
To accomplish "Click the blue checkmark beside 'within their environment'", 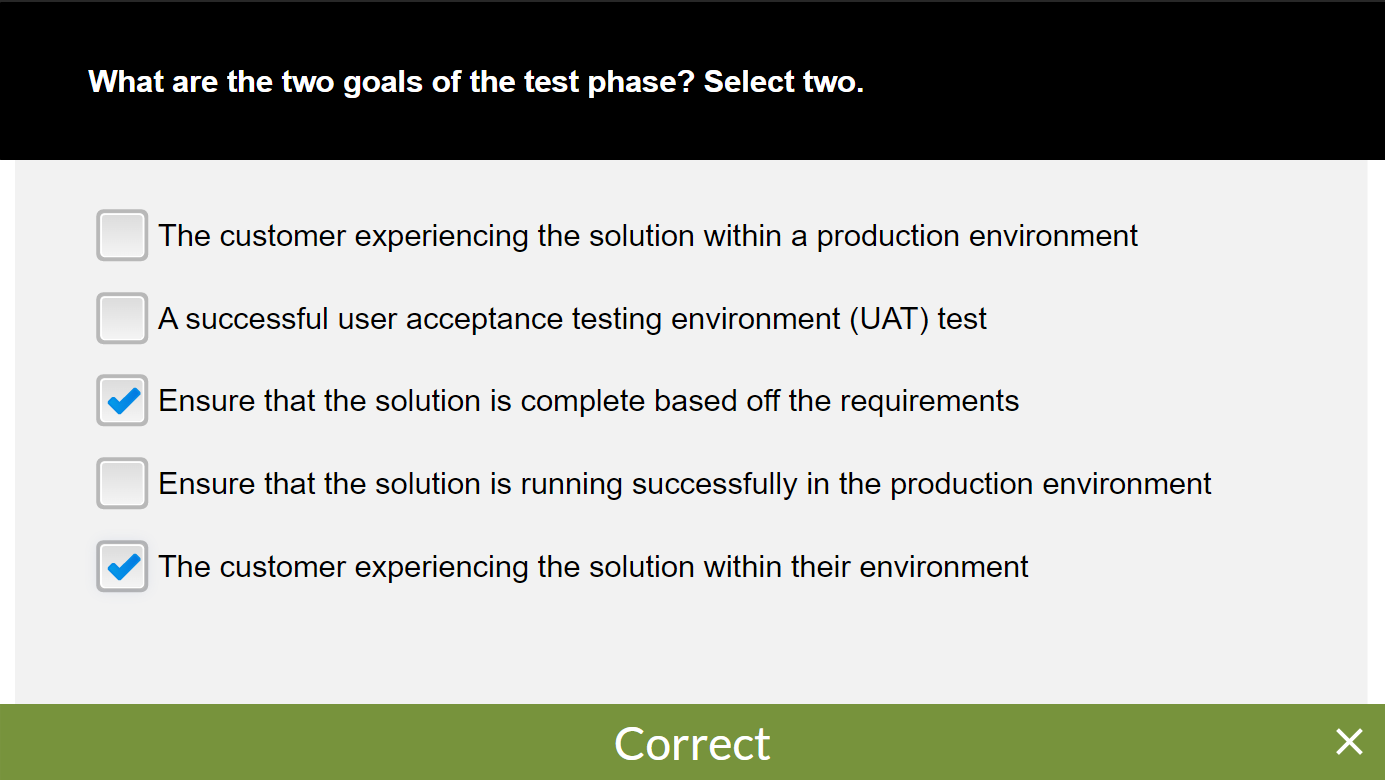I will point(122,567).
